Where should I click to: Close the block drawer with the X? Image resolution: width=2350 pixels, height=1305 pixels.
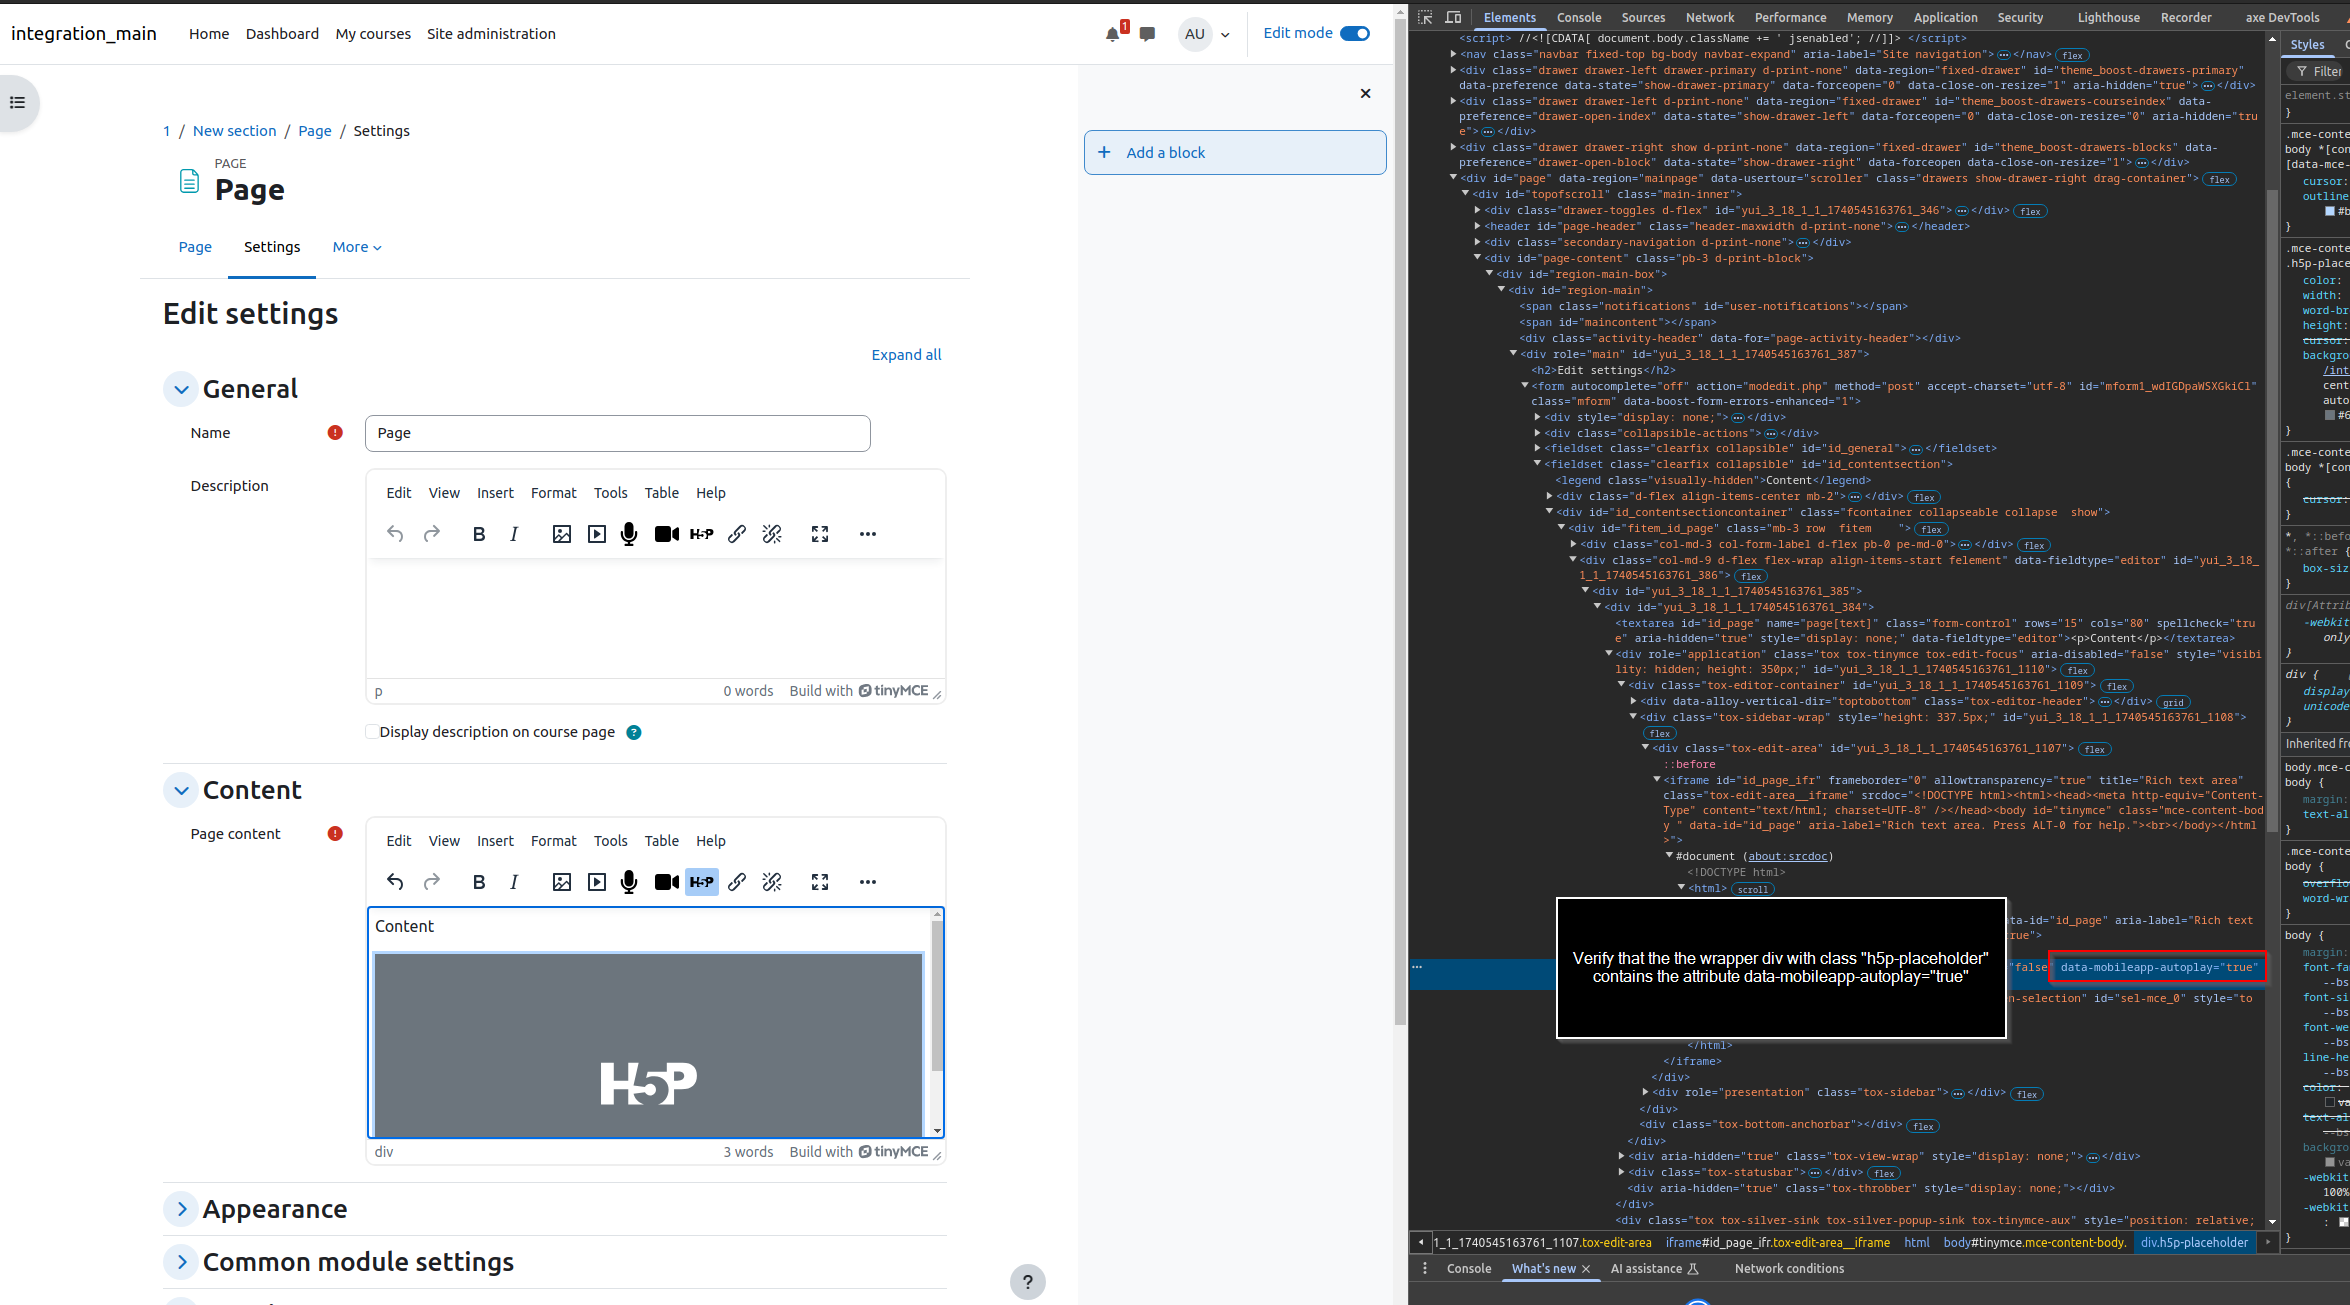click(1365, 94)
